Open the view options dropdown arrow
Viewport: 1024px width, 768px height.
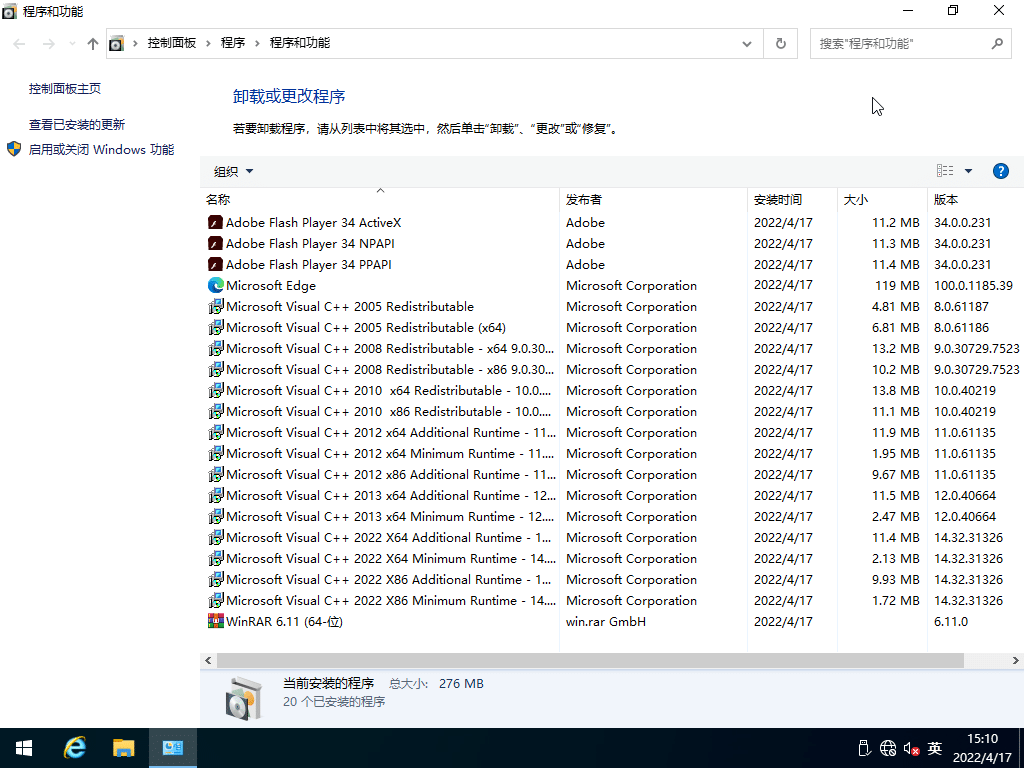click(968, 171)
